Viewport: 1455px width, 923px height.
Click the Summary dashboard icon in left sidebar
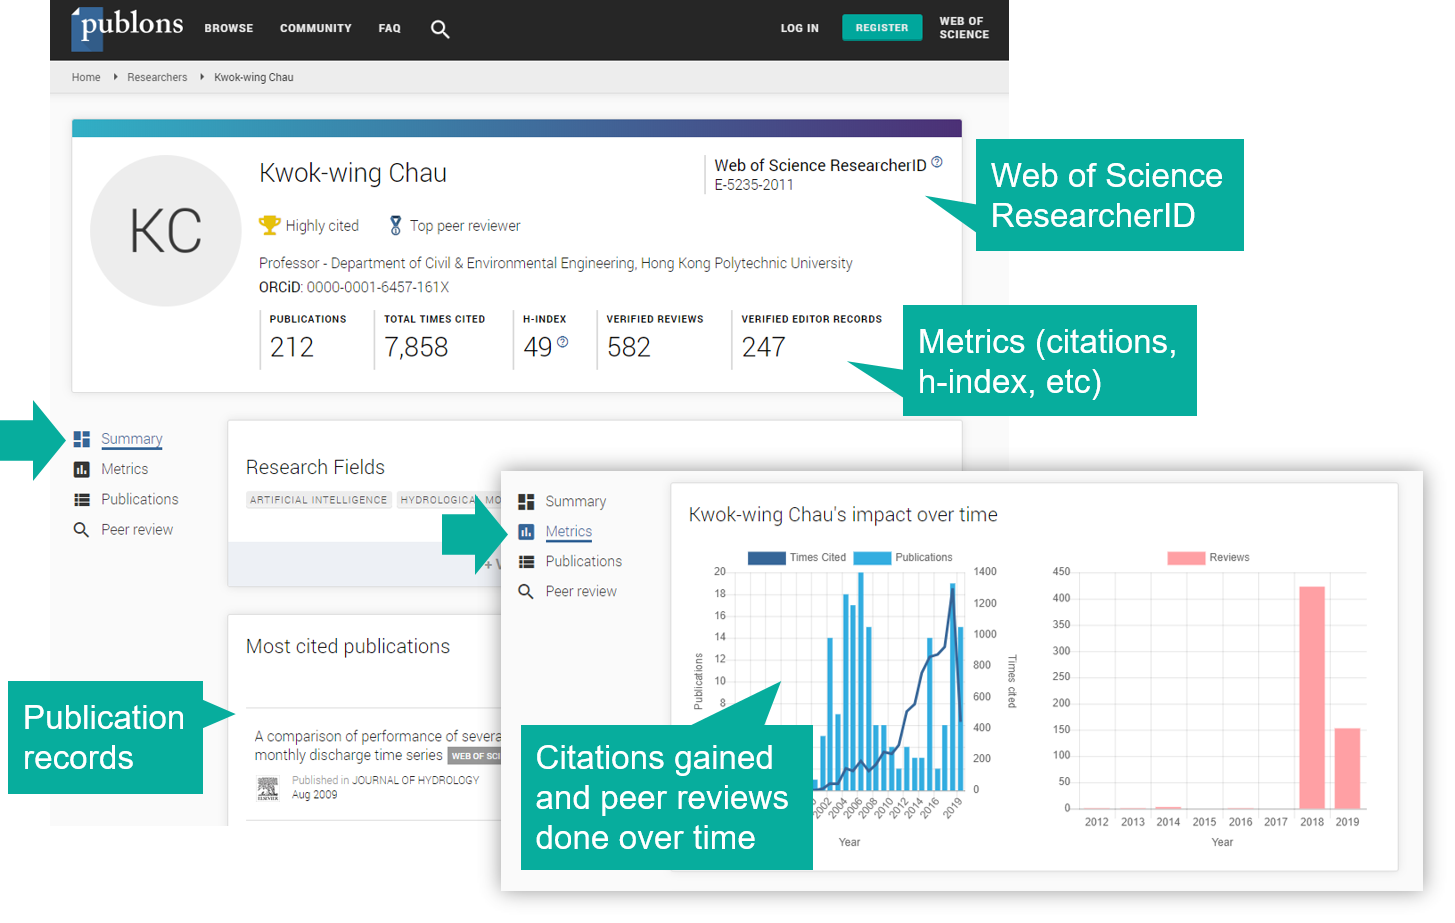coord(82,439)
